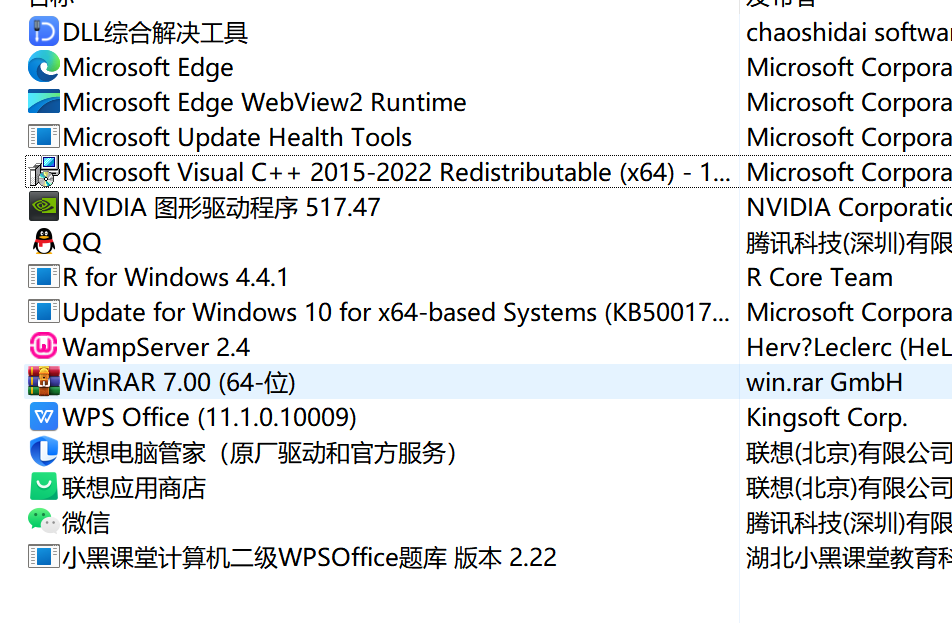Click the Edge WebView2 Runtime icon
The image size is (952, 623).
tap(44, 103)
